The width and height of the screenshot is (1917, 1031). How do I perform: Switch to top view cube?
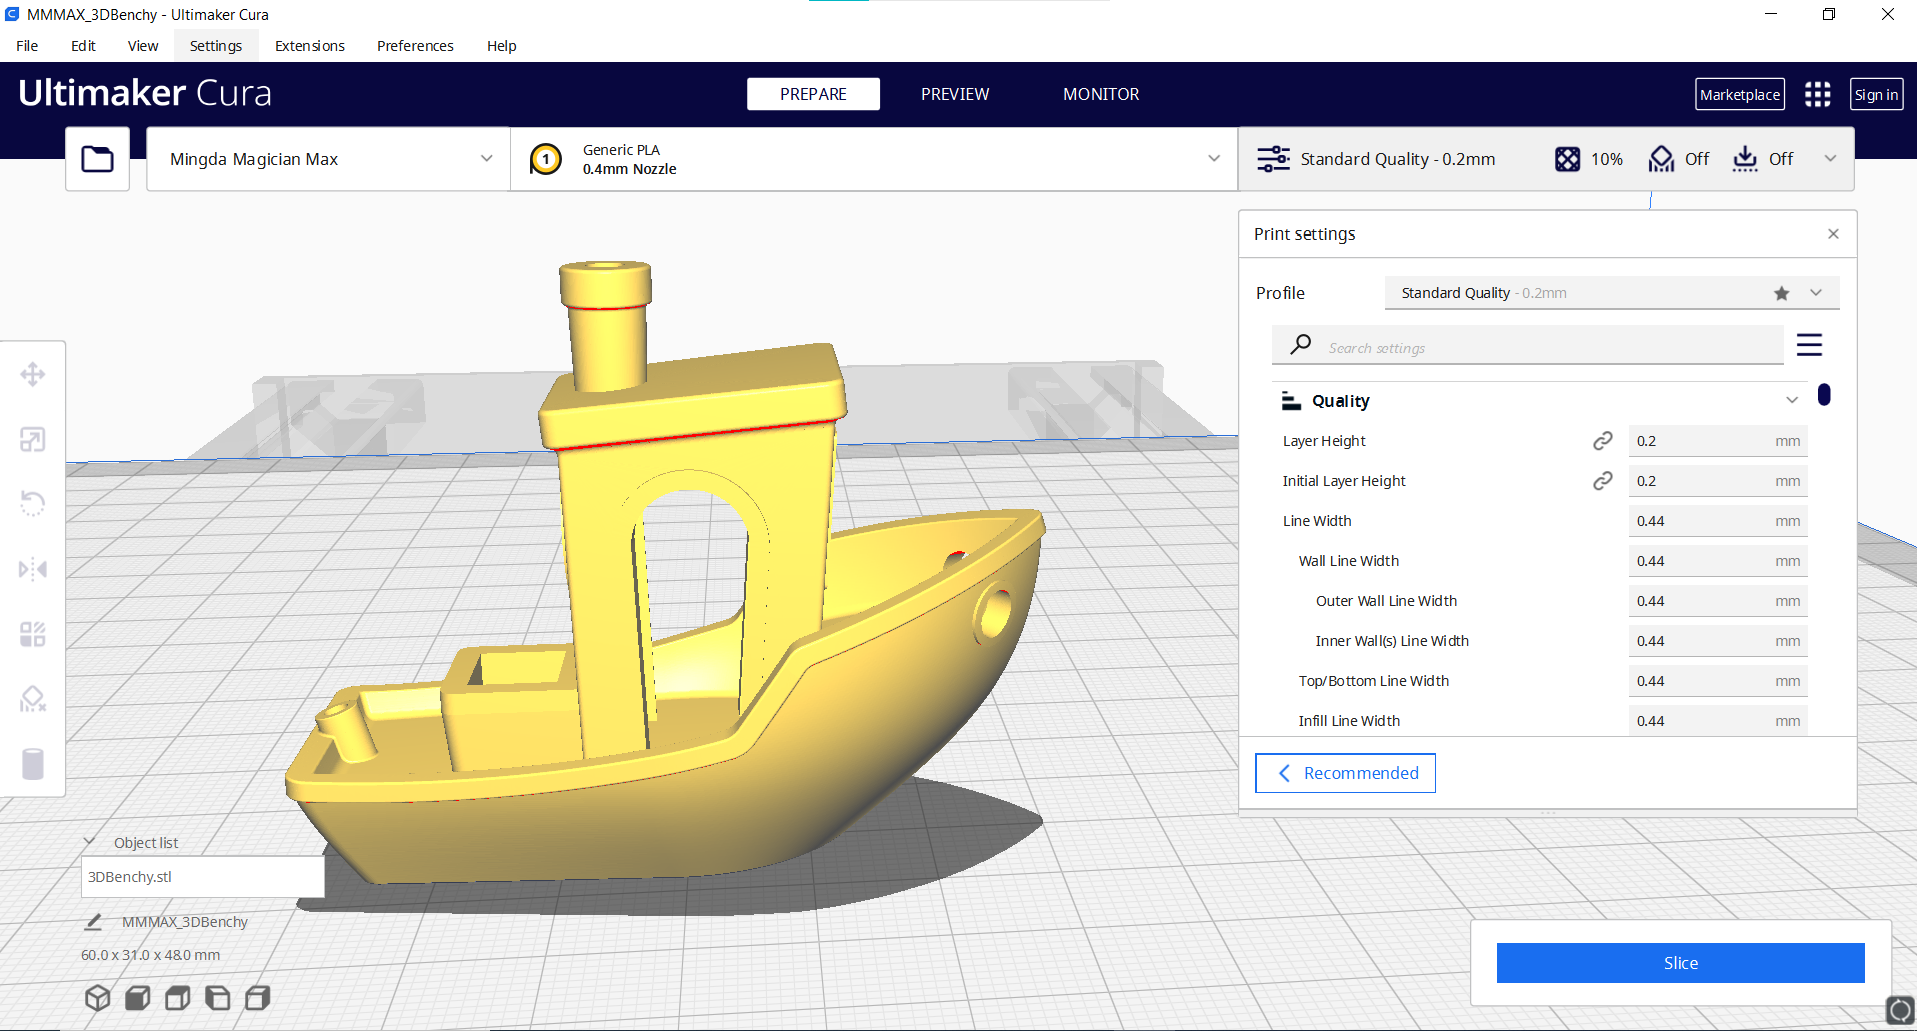click(177, 998)
